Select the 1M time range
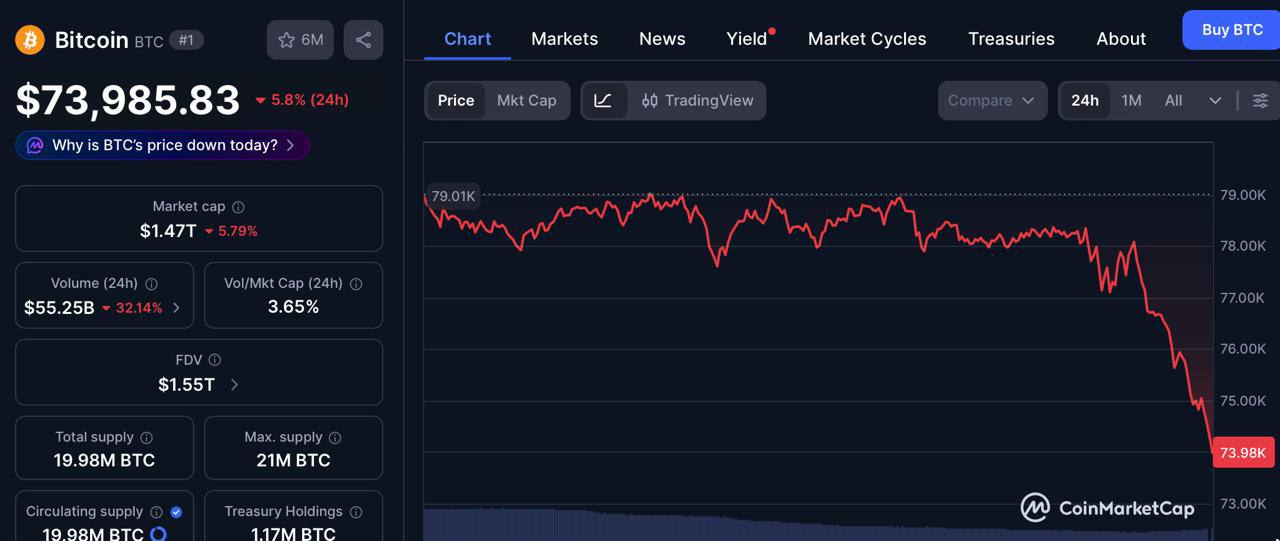The width and height of the screenshot is (1280, 541). 1131,101
